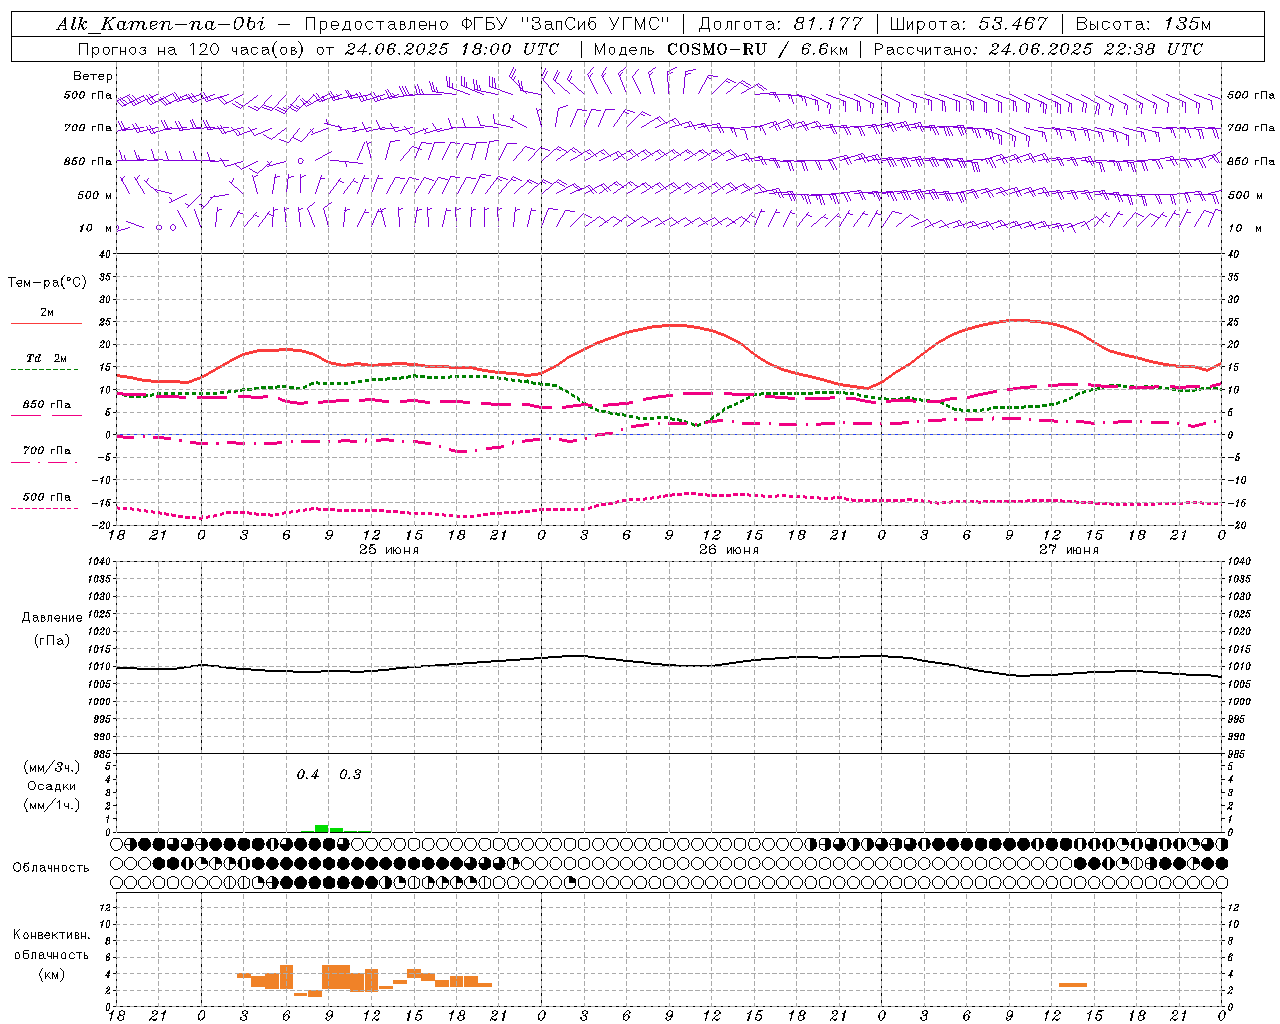Viewport: 1280px width, 1024px height.
Task: Click the red 2м temperature legend entry
Action: coord(46,316)
